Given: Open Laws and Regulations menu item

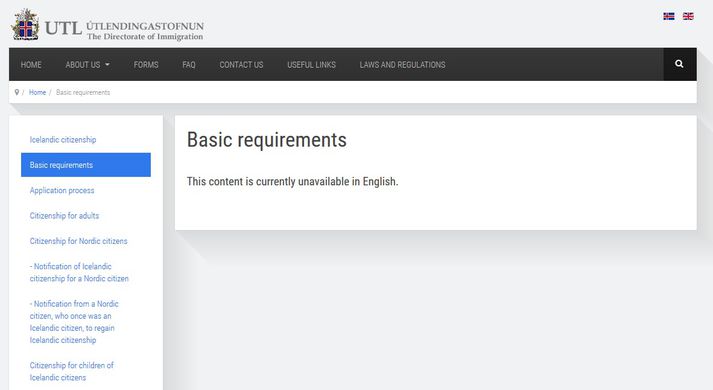Looking at the screenshot, I should click(x=402, y=65).
